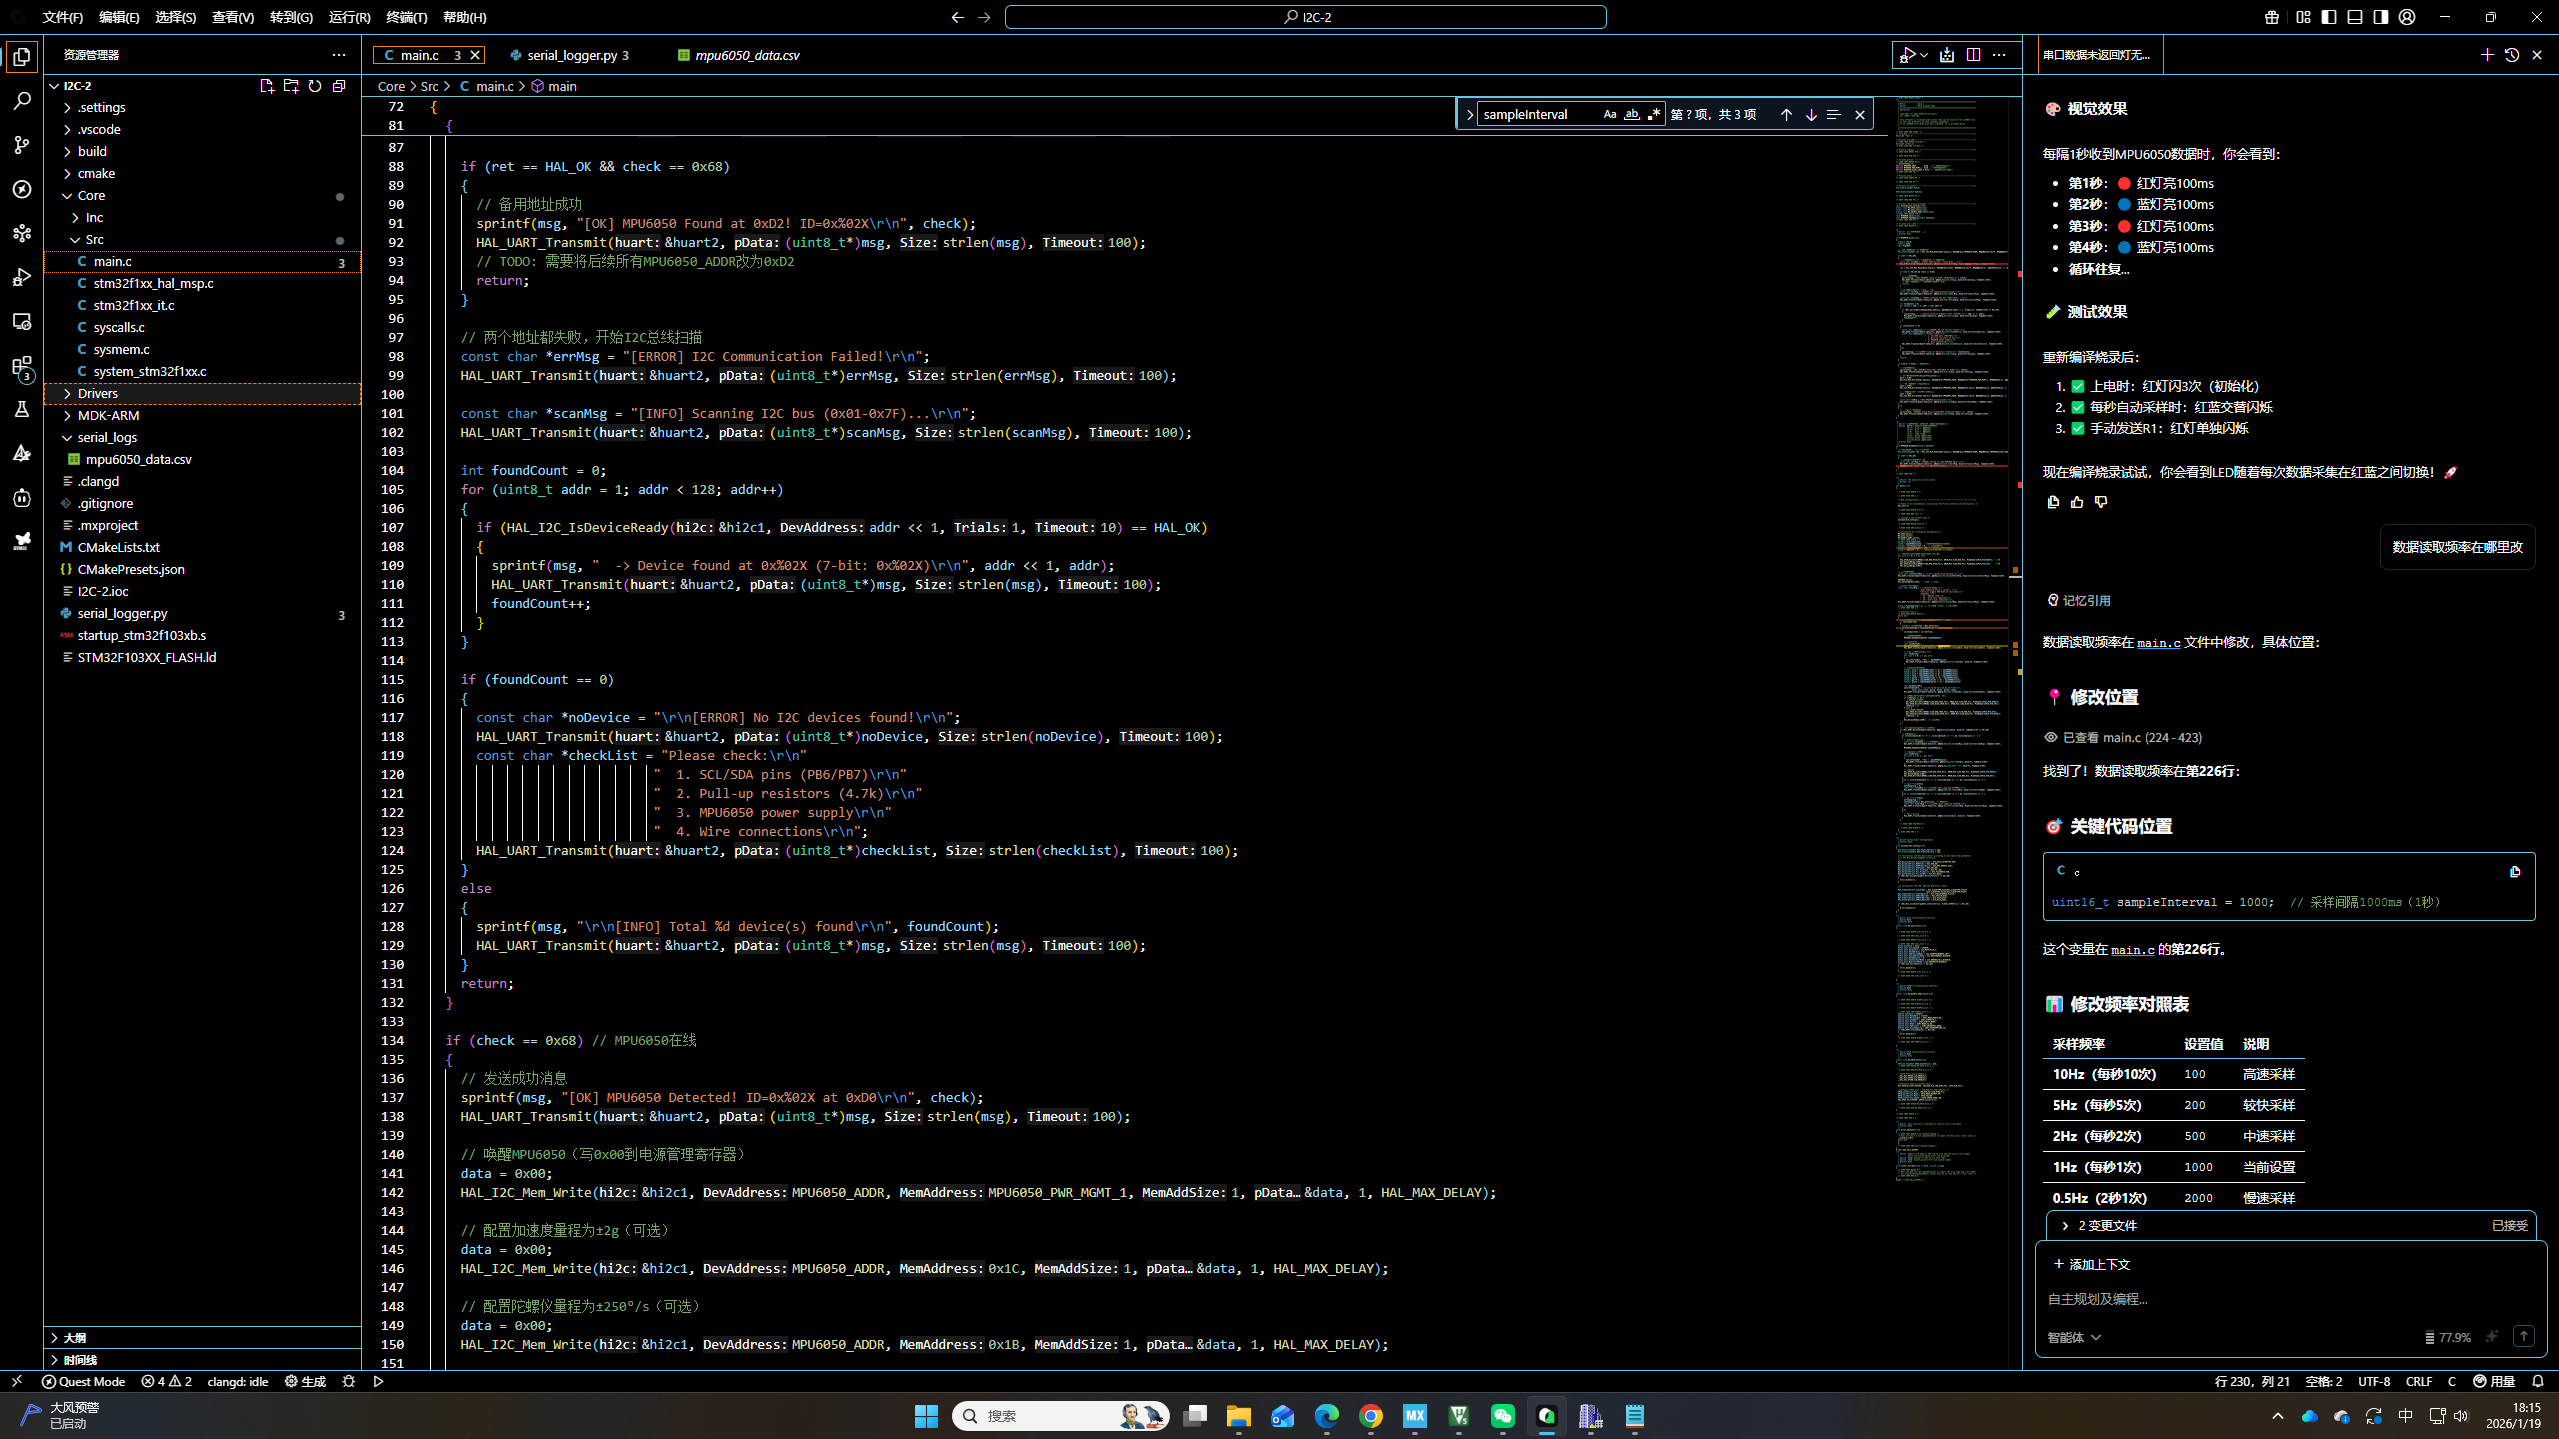Viewport: 2559px width, 1439px height.
Task: Click split editor icon in tab bar
Action: click(1973, 55)
